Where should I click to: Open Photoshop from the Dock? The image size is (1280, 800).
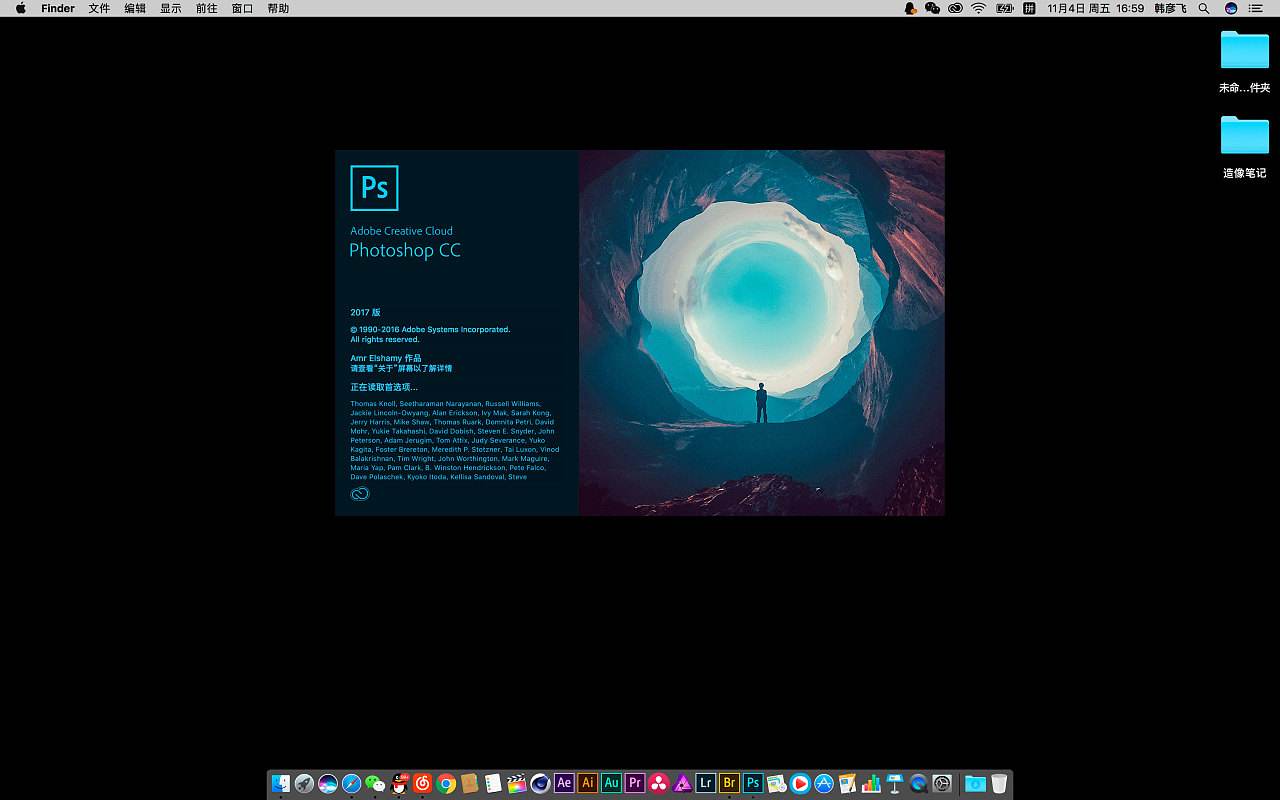[x=753, y=784]
